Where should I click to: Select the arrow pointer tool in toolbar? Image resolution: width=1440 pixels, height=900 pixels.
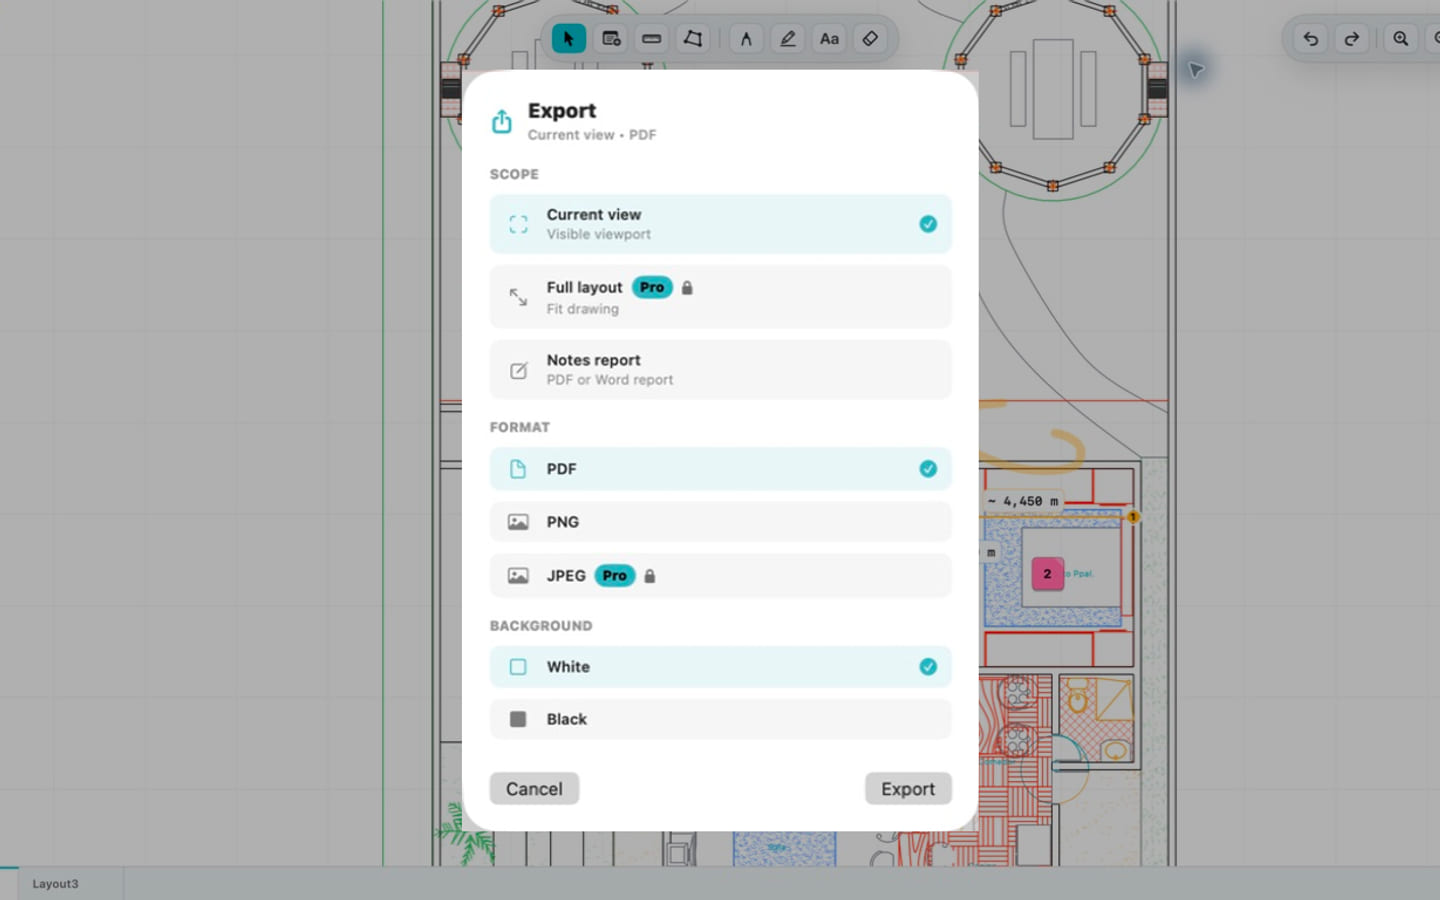pos(568,39)
